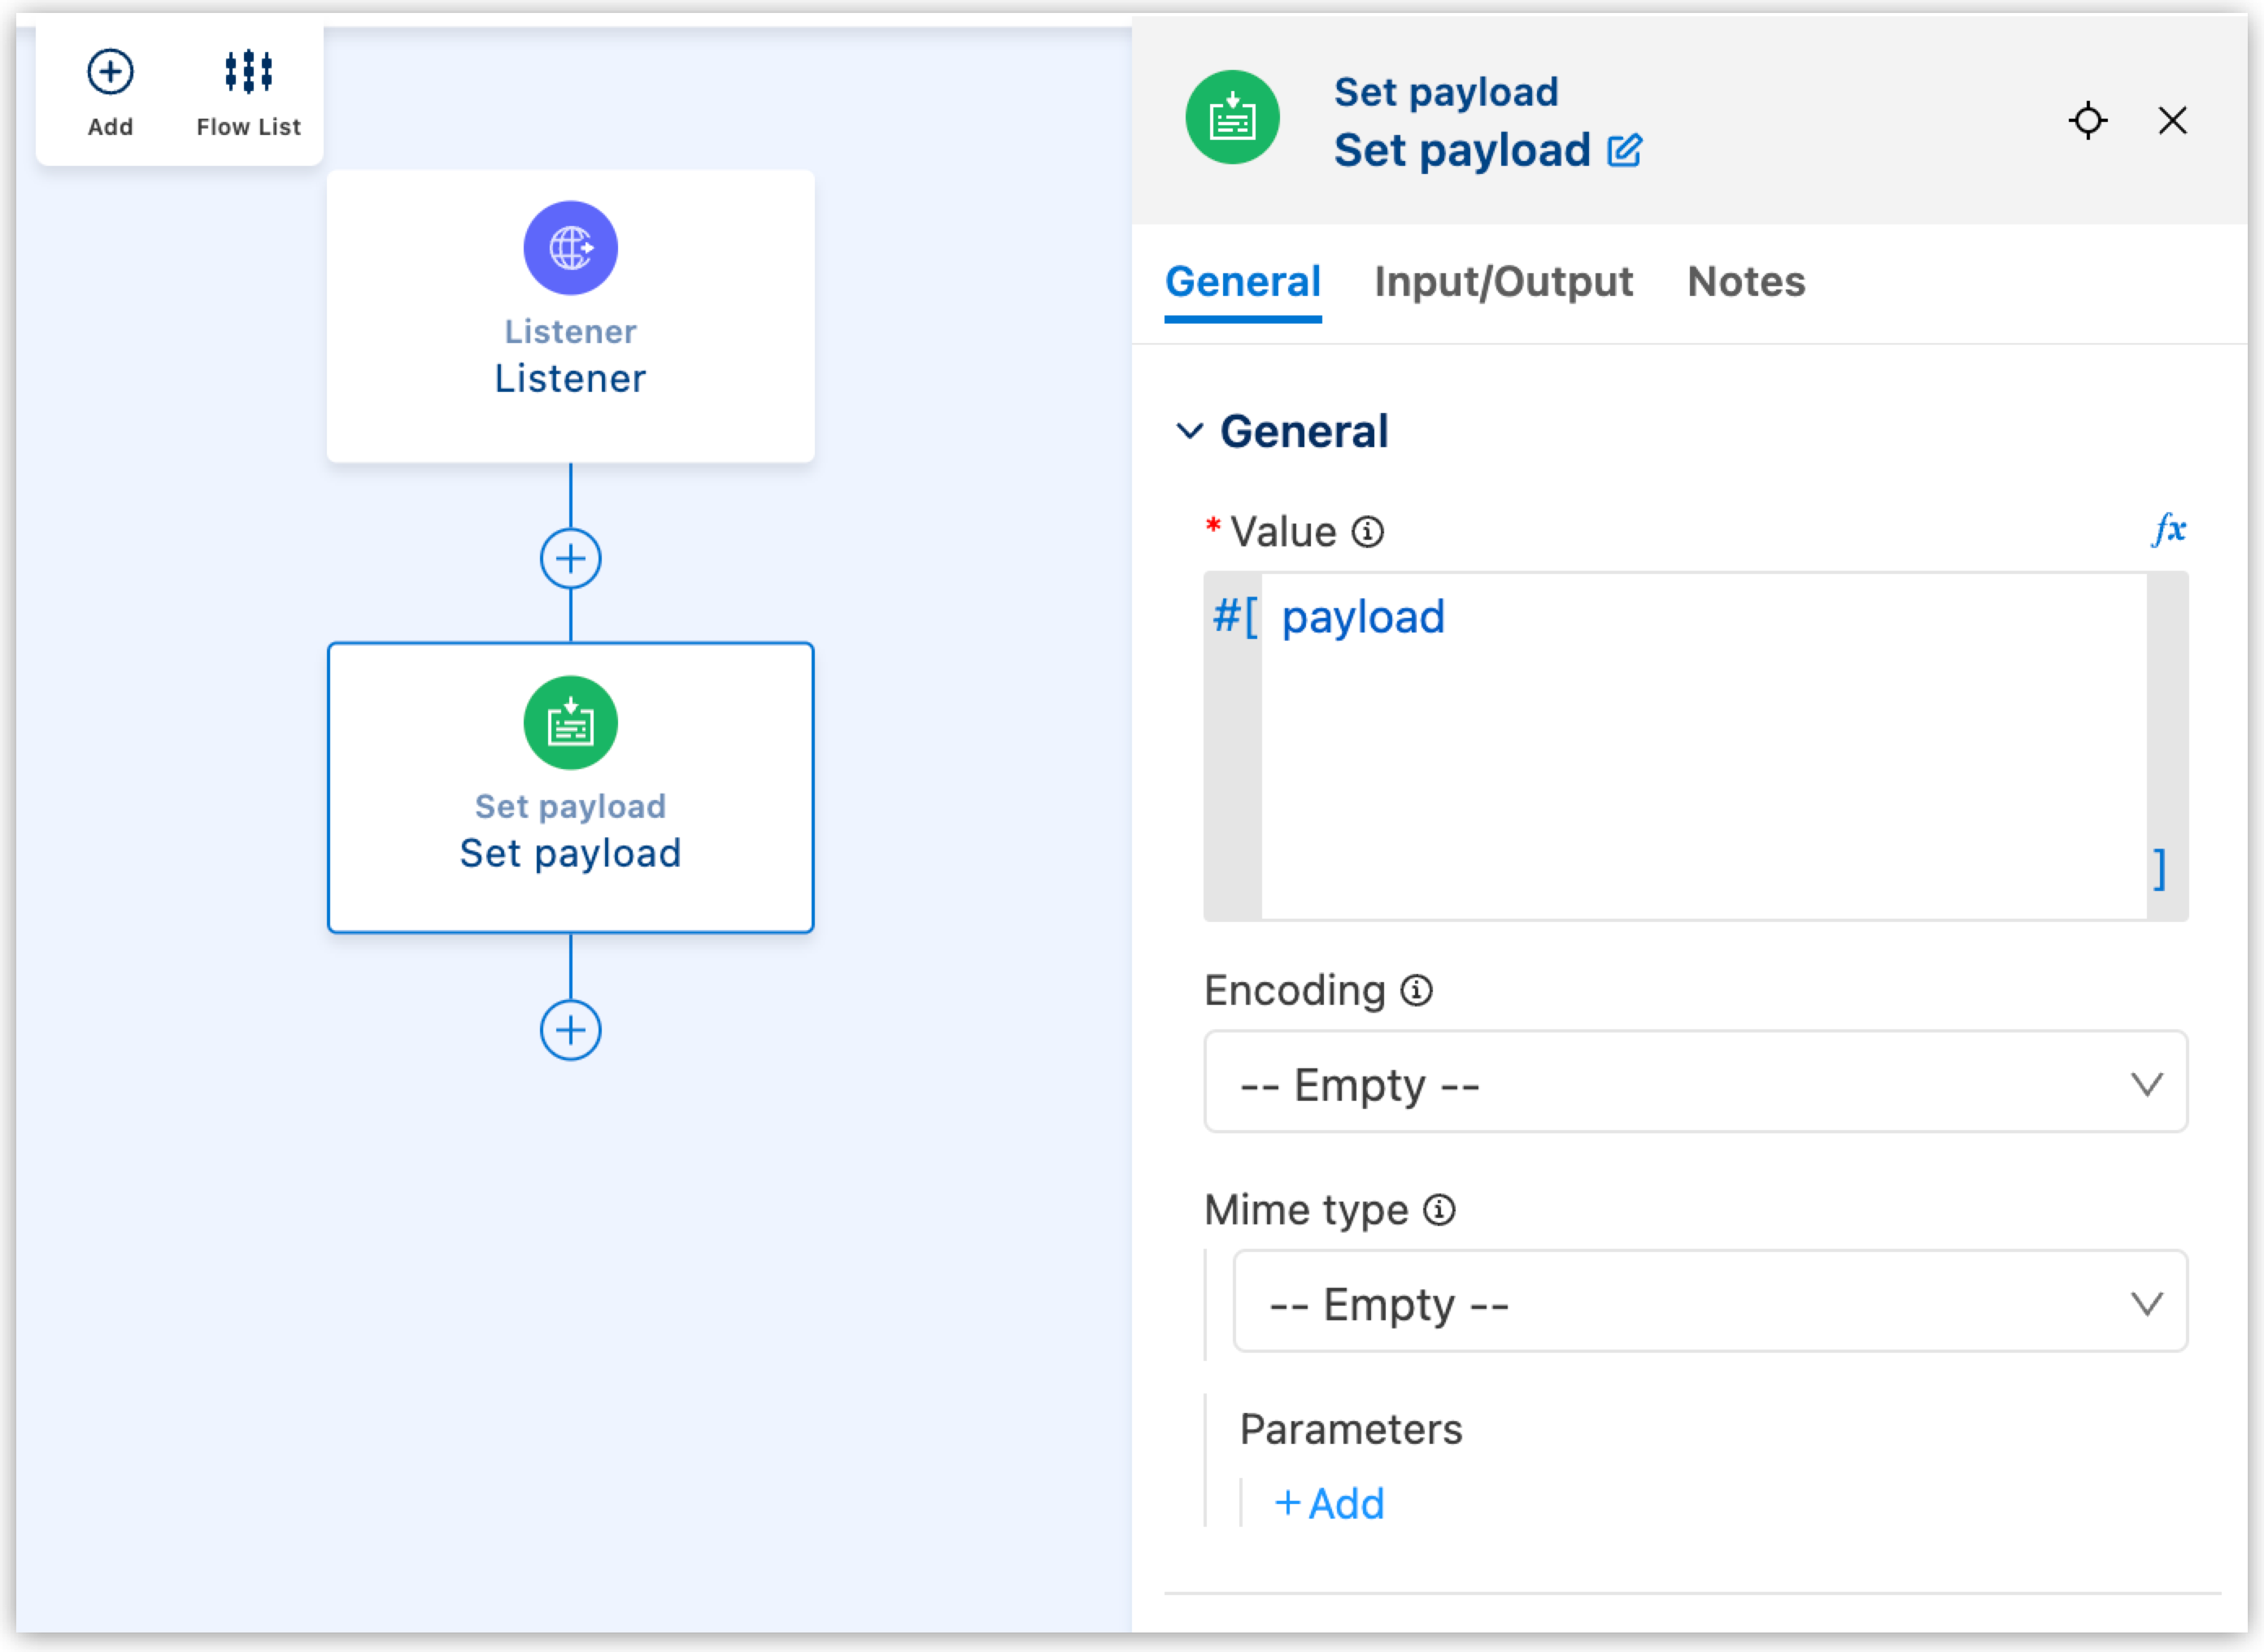
Task: Click the + Add parameters link
Action: coord(1330,1503)
